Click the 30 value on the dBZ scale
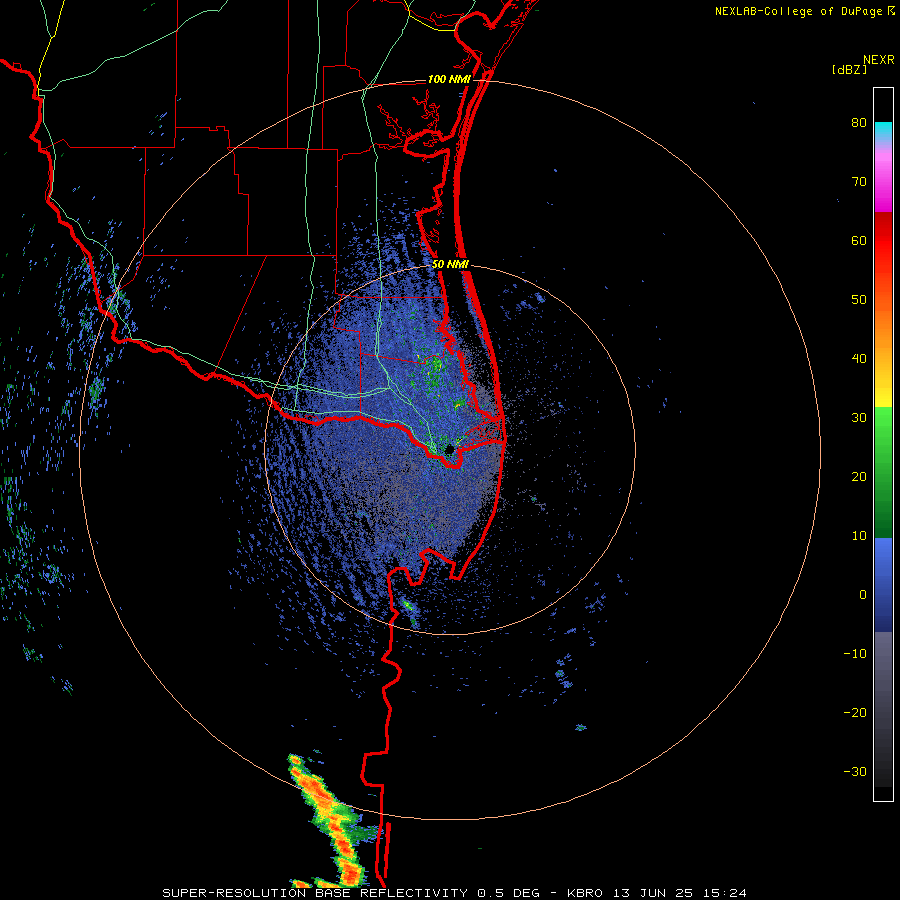This screenshot has width=900, height=900. 859,418
